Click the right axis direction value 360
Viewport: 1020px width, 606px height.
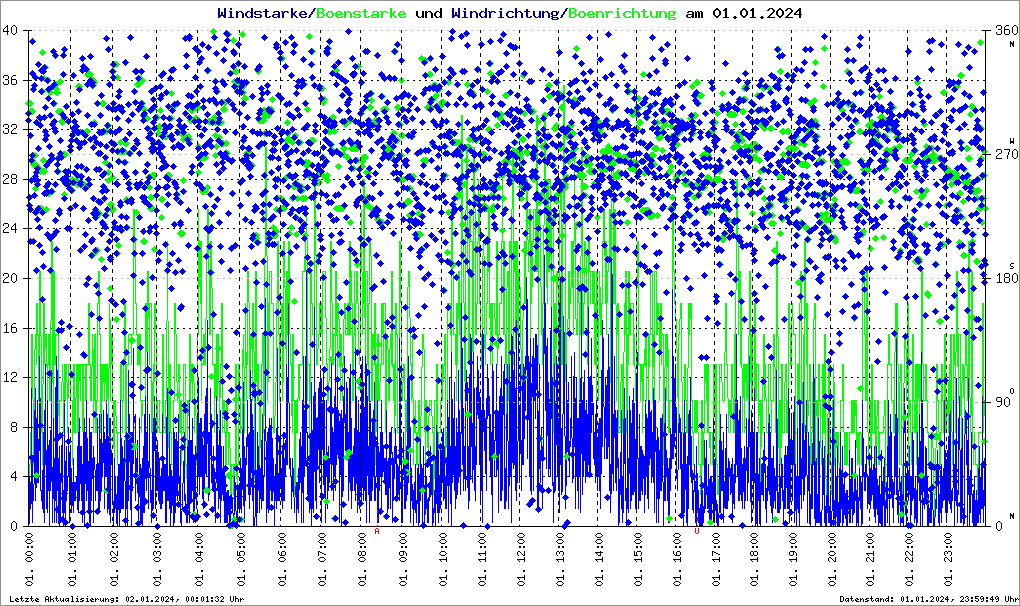tap(1007, 31)
